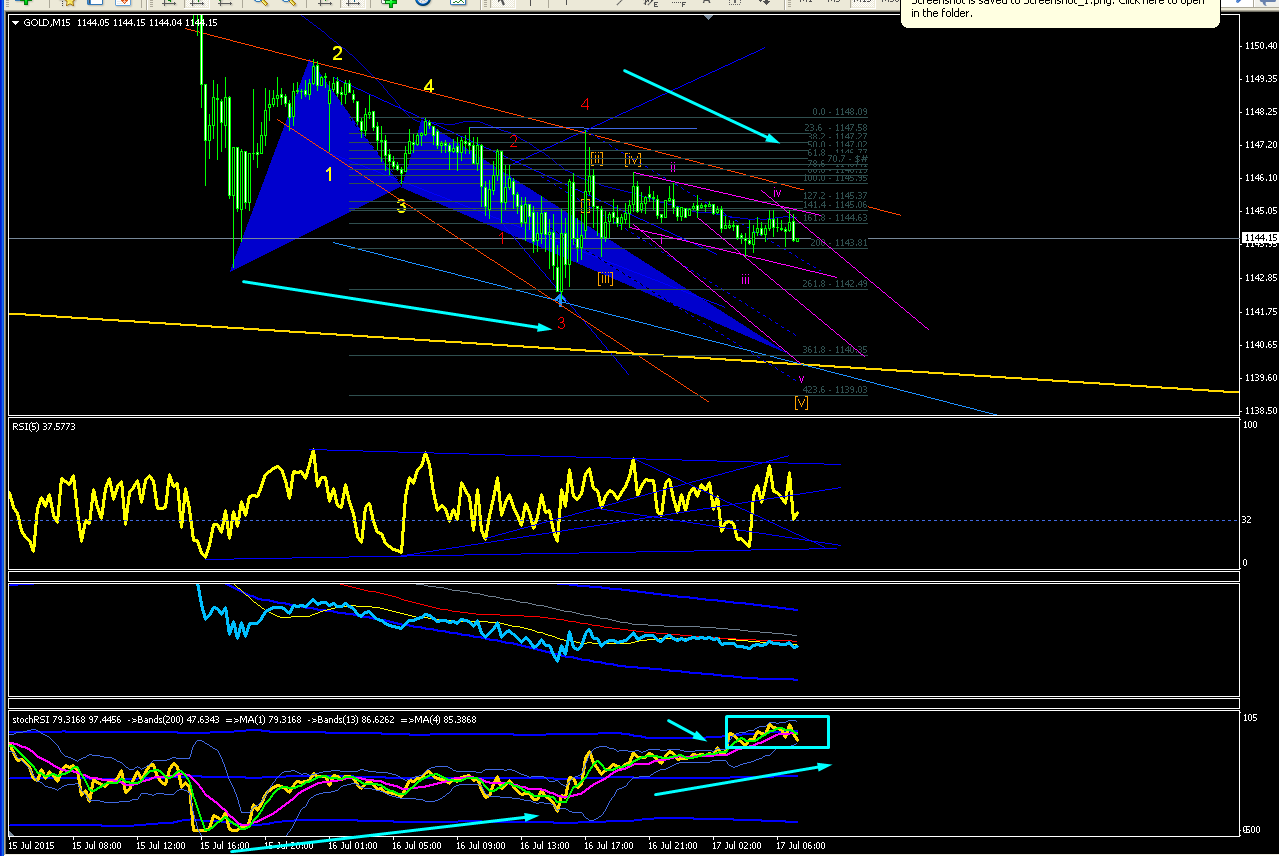Click the 15 Jul 12:00 time axis label
The height and width of the screenshot is (856, 1279).
(162, 845)
